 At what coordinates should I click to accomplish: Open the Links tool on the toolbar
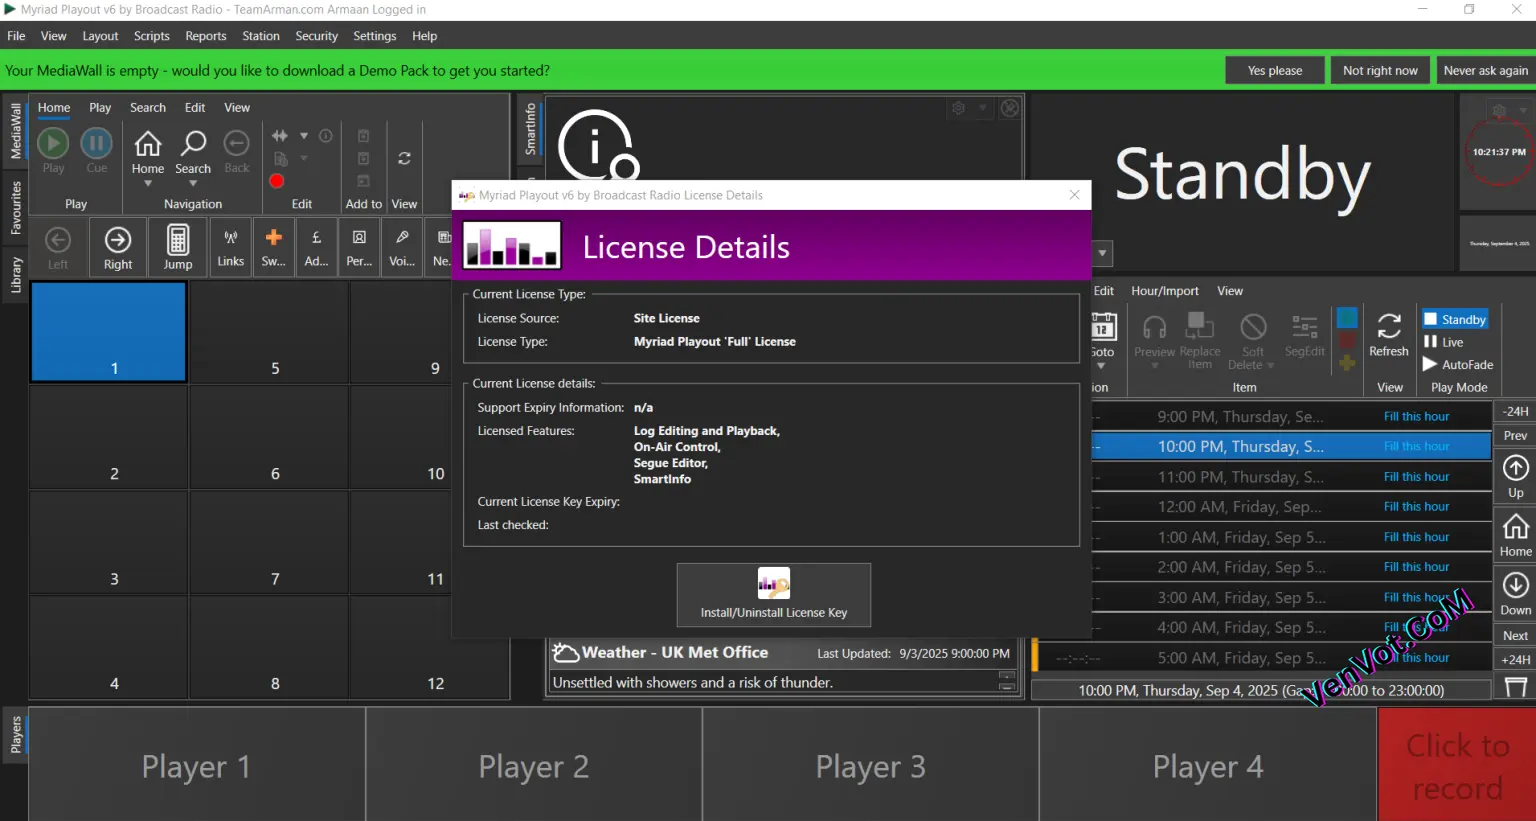[230, 246]
